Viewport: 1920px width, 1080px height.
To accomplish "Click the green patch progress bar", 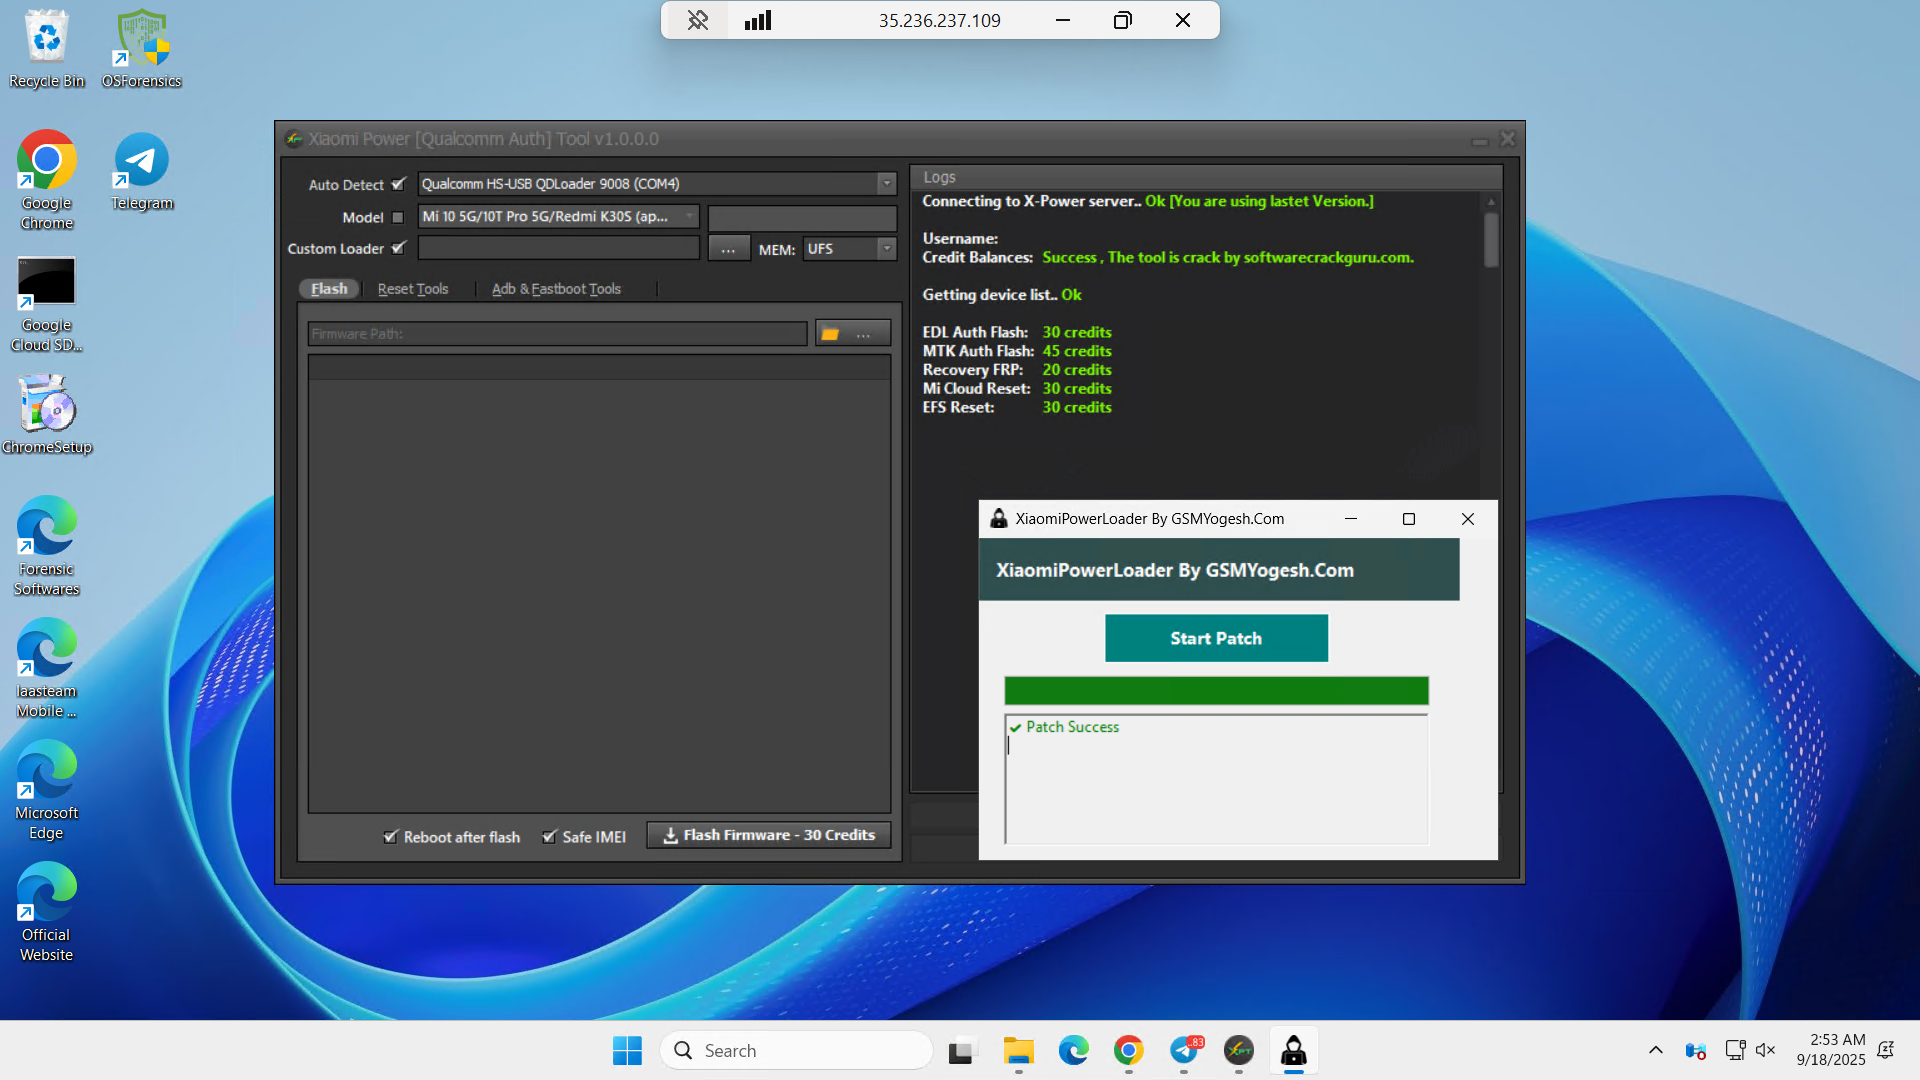I will click(x=1216, y=691).
